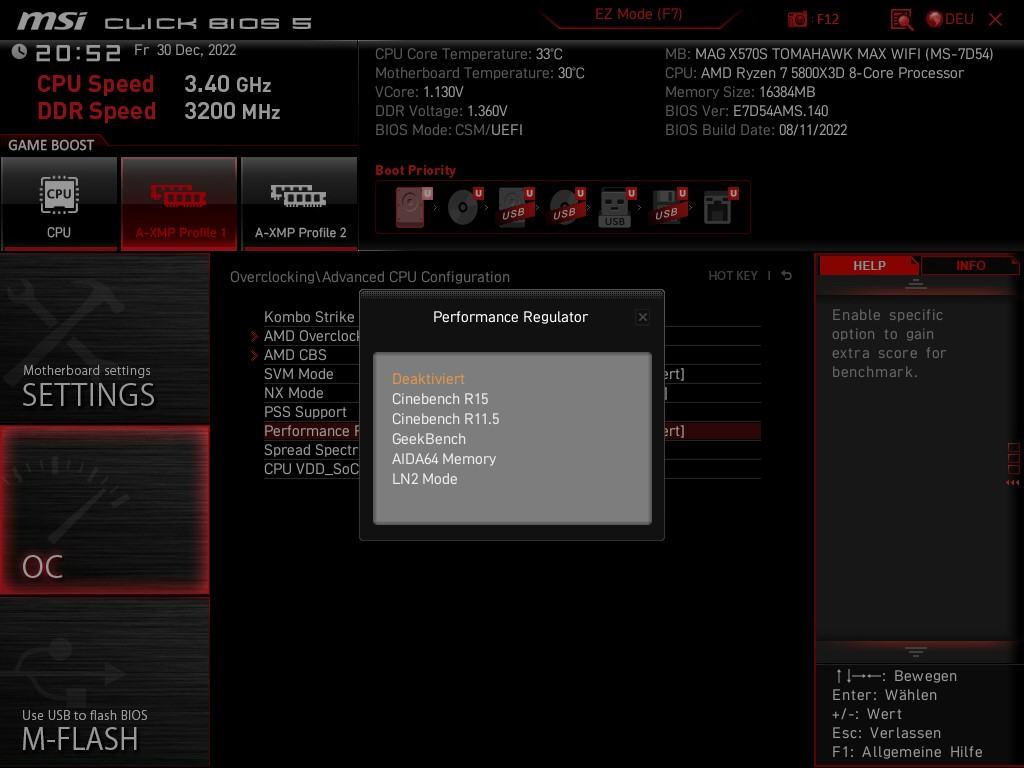Click the Boot Priority label
1024x768 pixels.
[415, 170]
